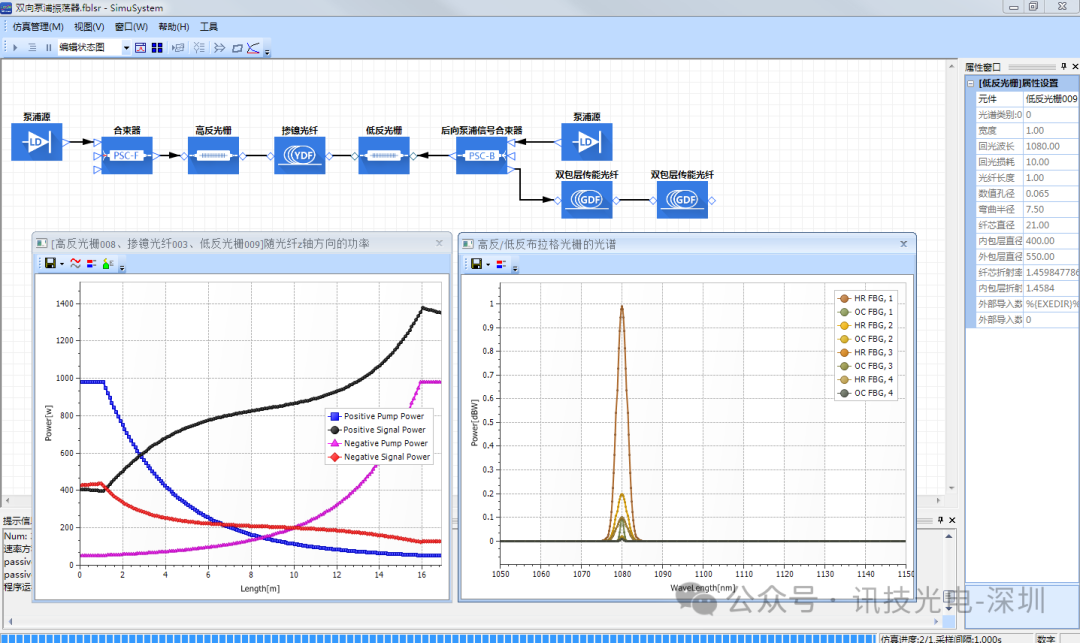Close the power-along-fiber plot window

coord(439,243)
